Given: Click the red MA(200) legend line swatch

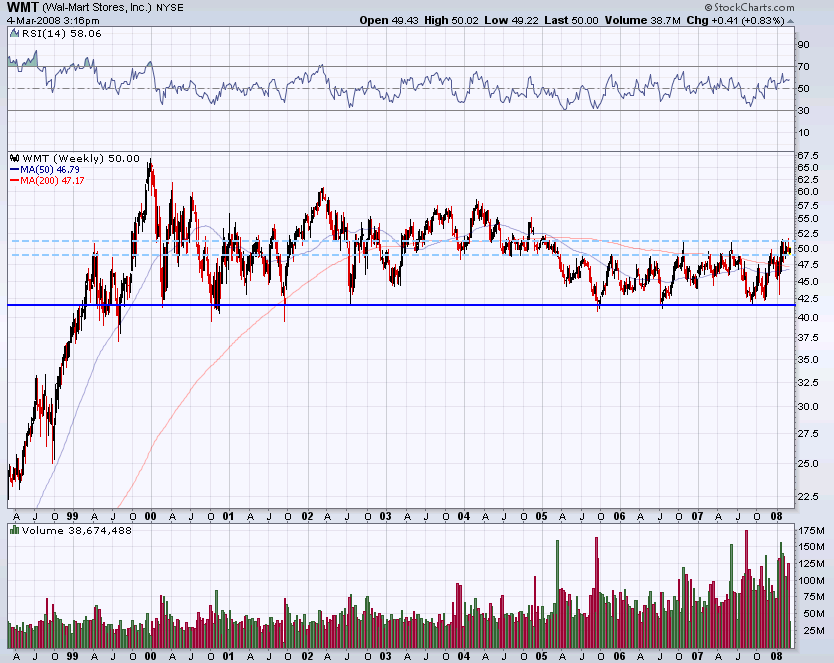Looking at the screenshot, I should (x=14, y=181).
